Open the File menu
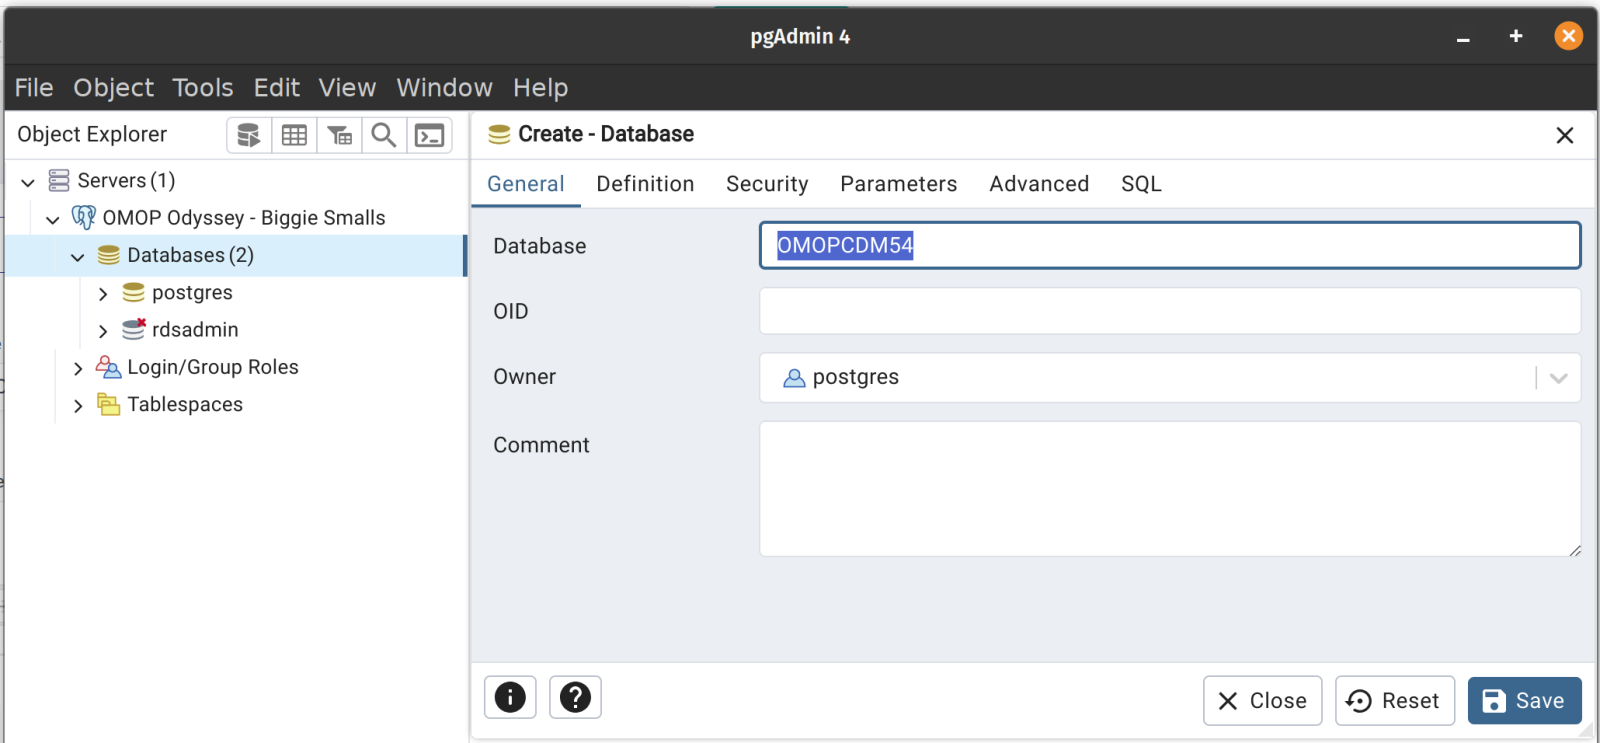This screenshot has height=743, width=1600. [34, 88]
